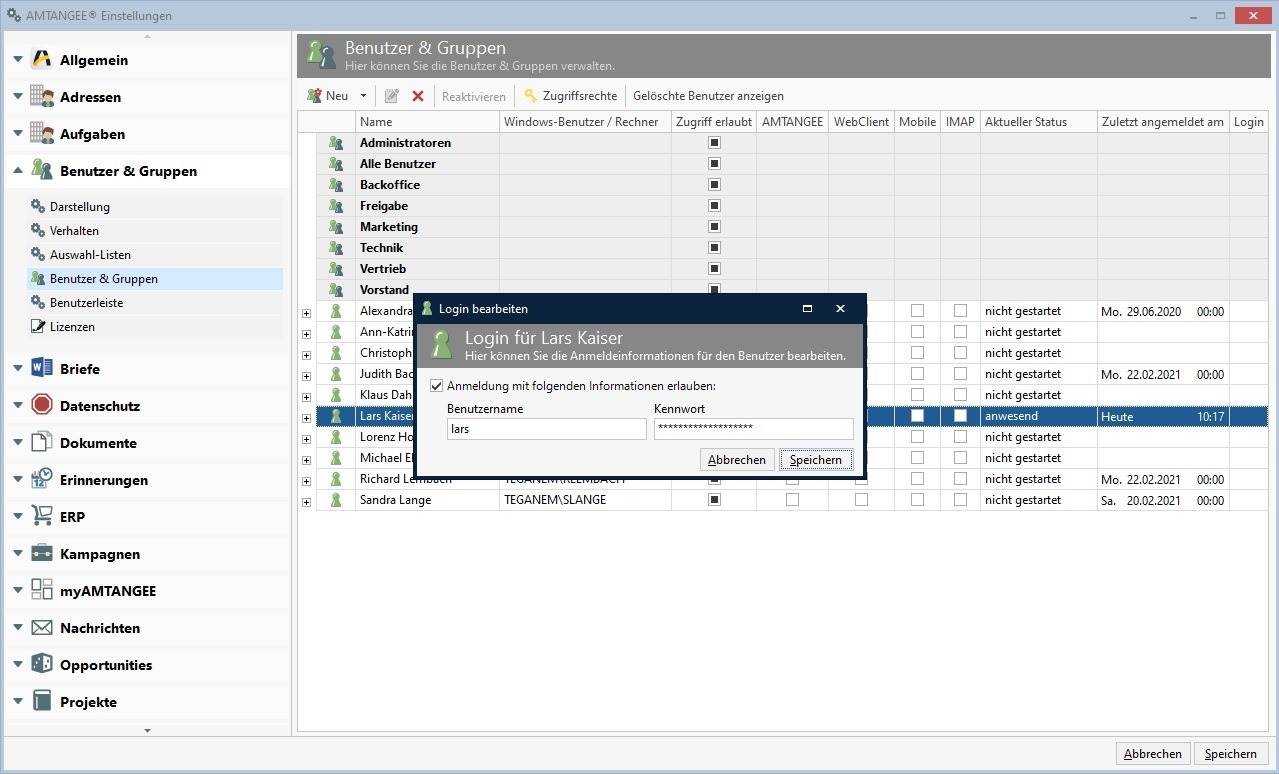Click the red delete X toolbar icon
The height and width of the screenshot is (774, 1279).
418,96
